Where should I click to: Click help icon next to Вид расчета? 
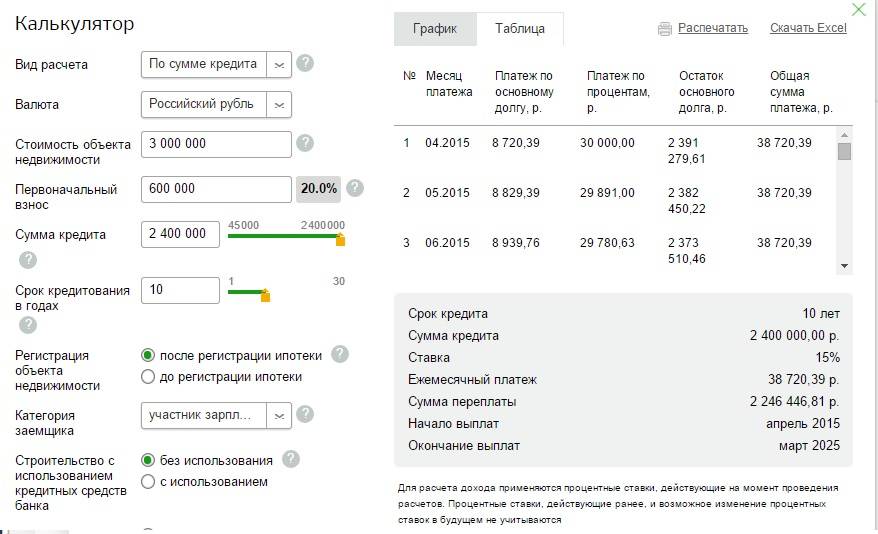click(305, 63)
